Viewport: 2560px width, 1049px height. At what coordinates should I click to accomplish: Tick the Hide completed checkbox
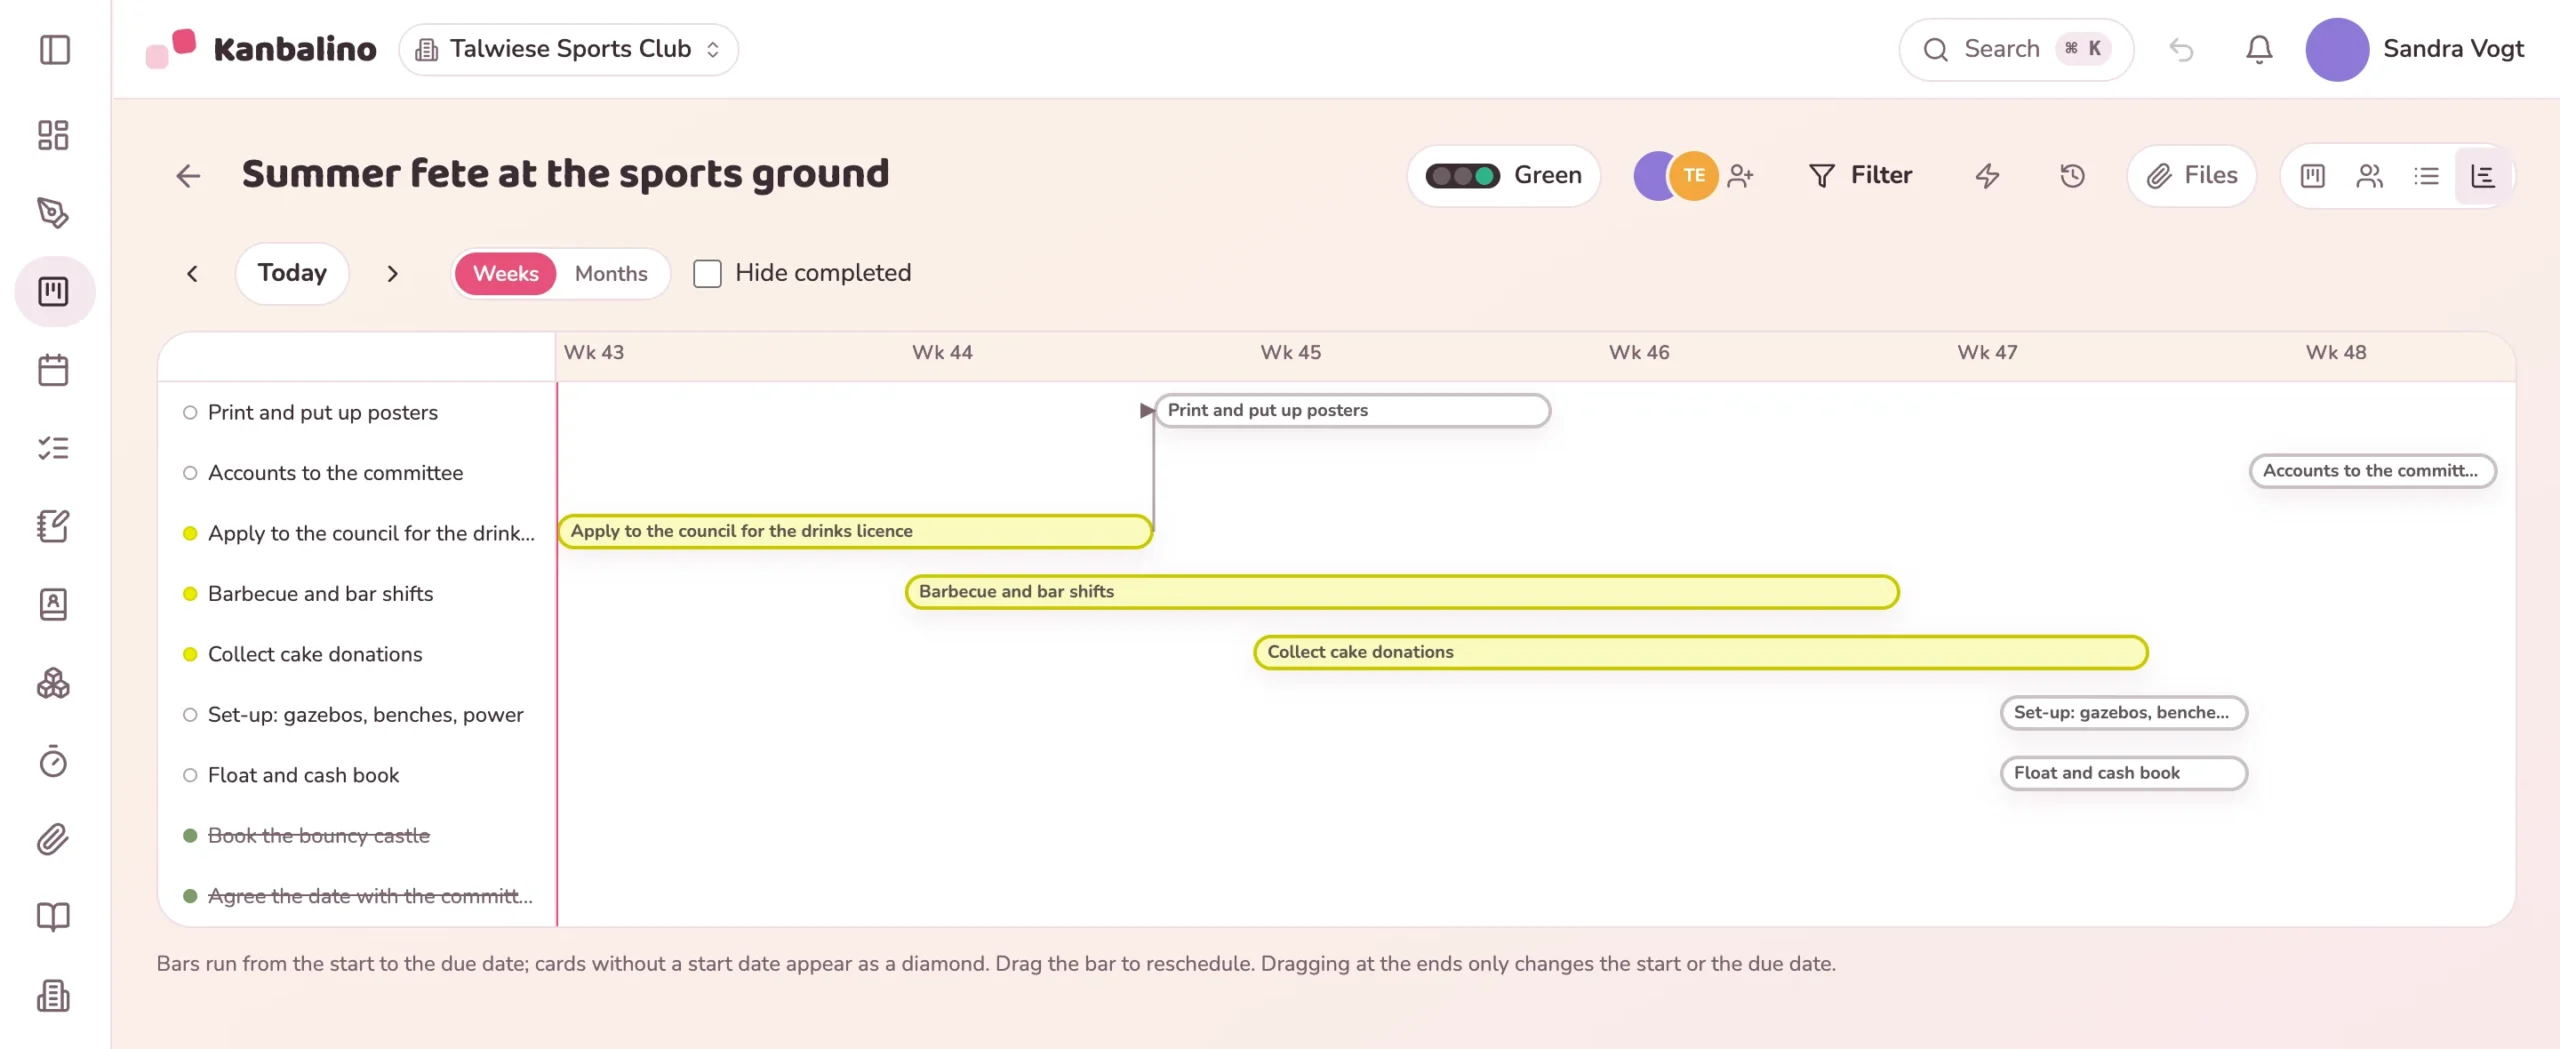707,273
